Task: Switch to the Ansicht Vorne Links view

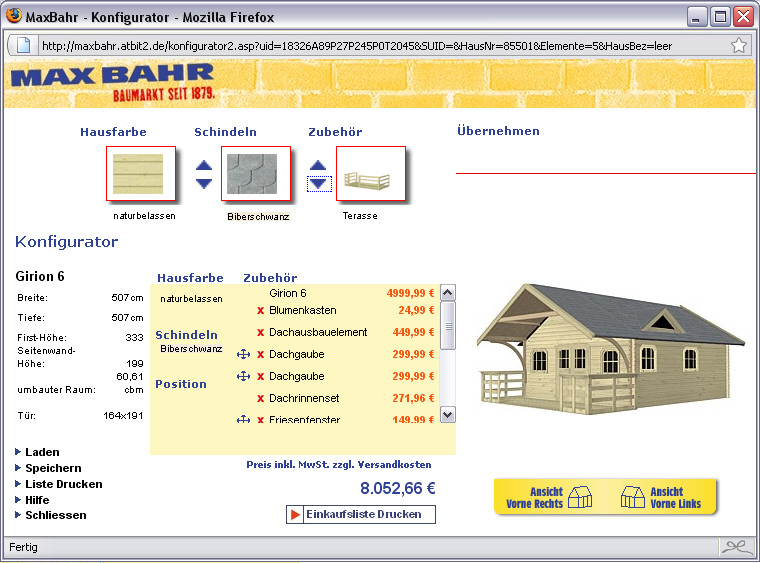Action: (x=661, y=497)
